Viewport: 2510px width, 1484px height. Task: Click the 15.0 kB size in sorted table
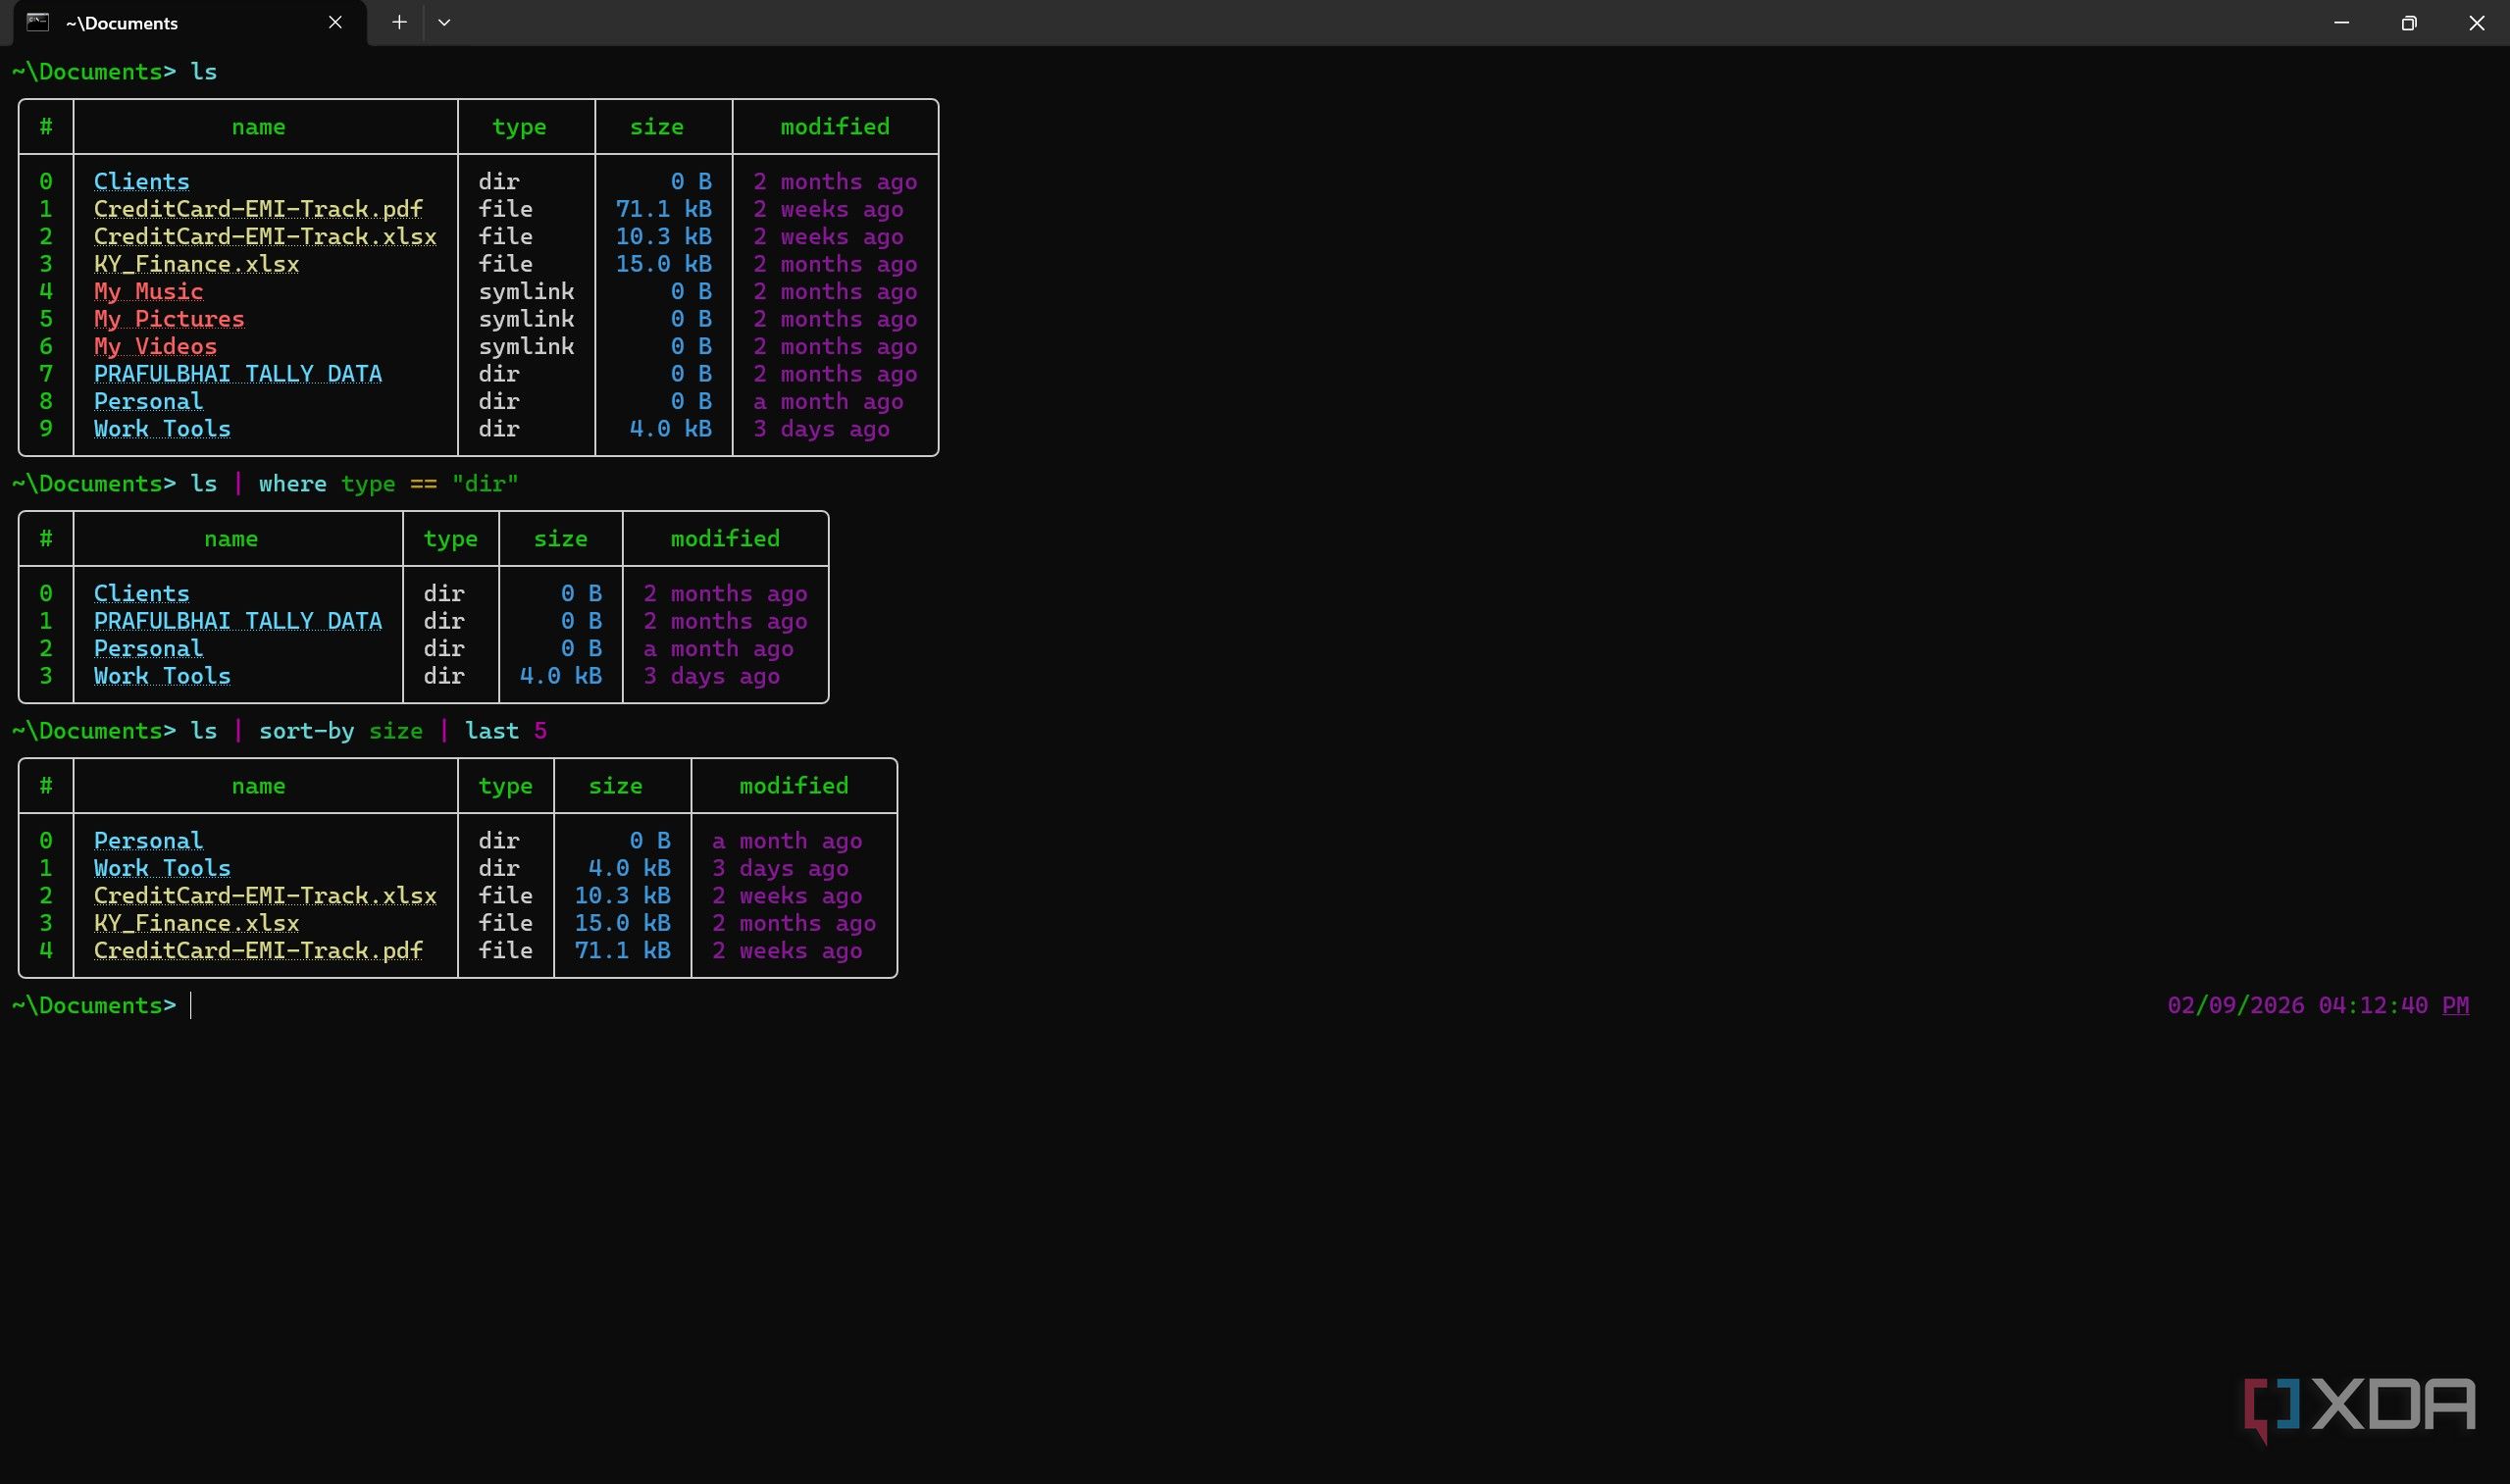point(622,923)
